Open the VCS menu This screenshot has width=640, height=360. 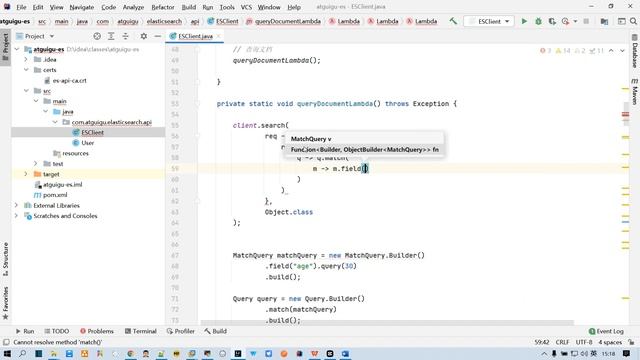246,7
